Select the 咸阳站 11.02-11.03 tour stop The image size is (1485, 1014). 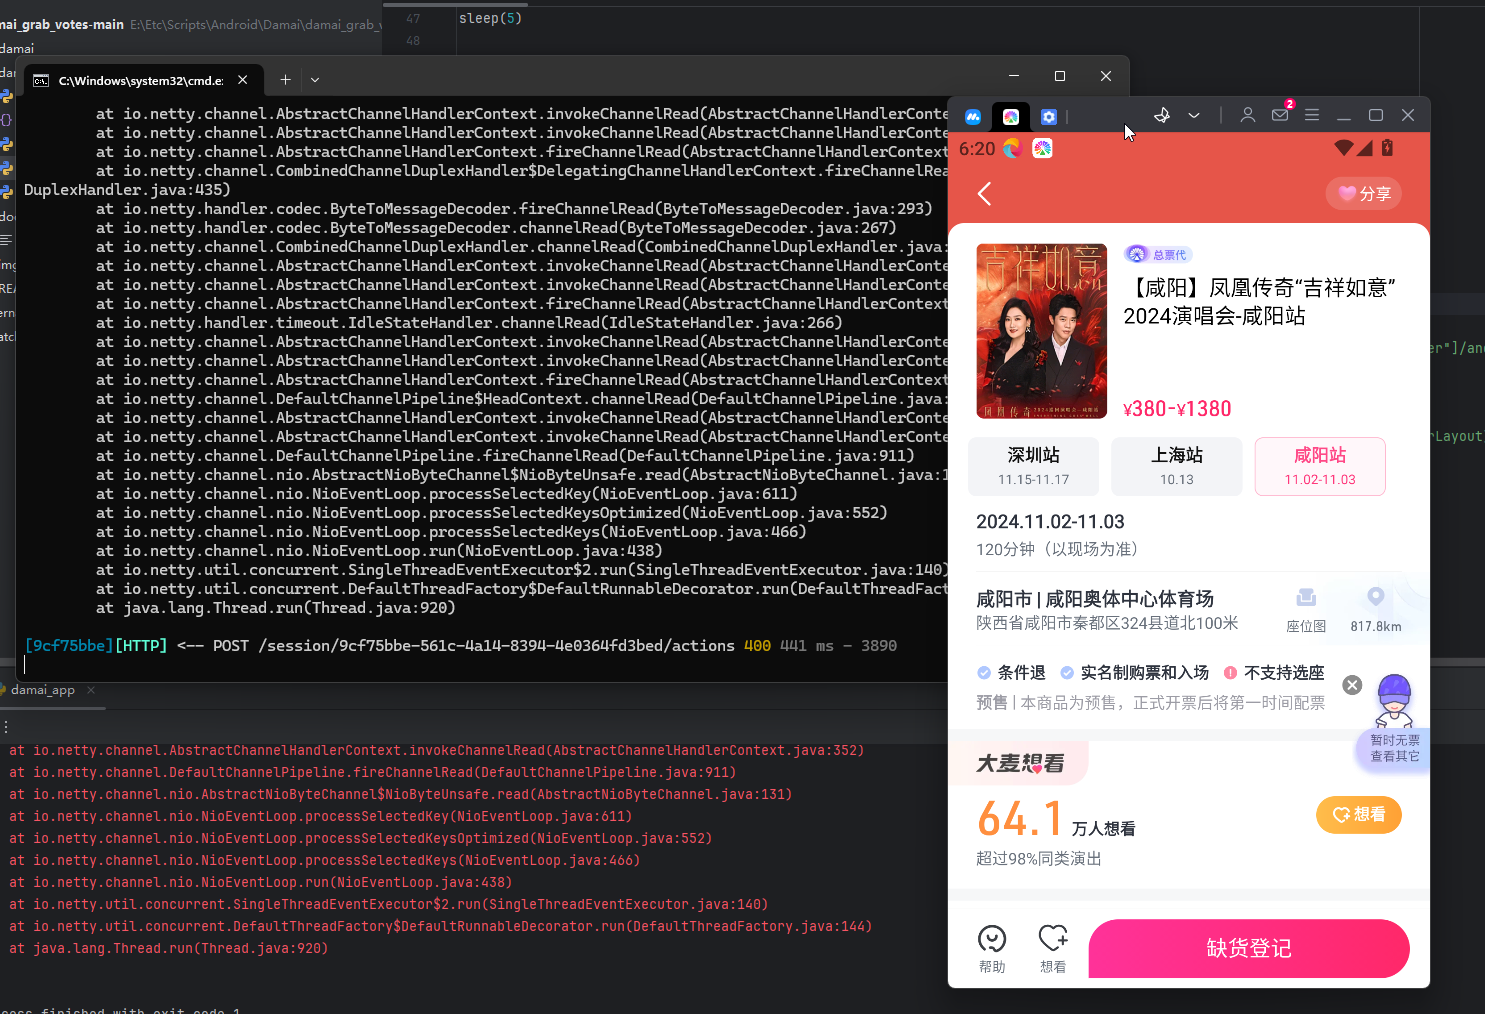pyautogui.click(x=1320, y=466)
